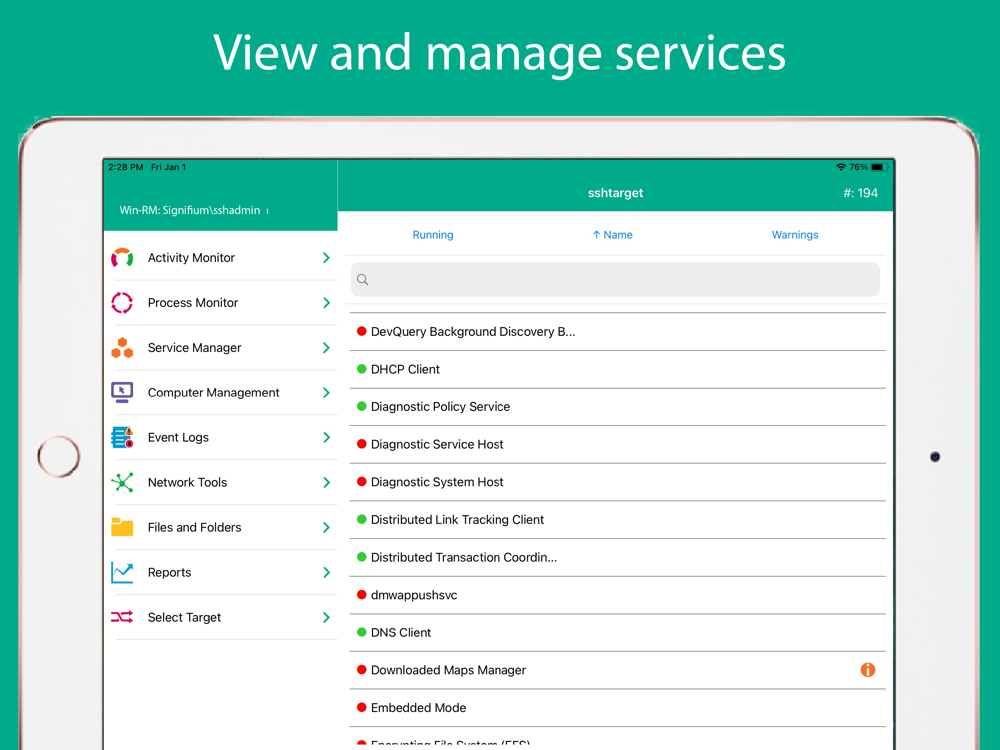Viewport: 1000px width, 750px height.
Task: Expand Select Target chevron
Action: [326, 617]
